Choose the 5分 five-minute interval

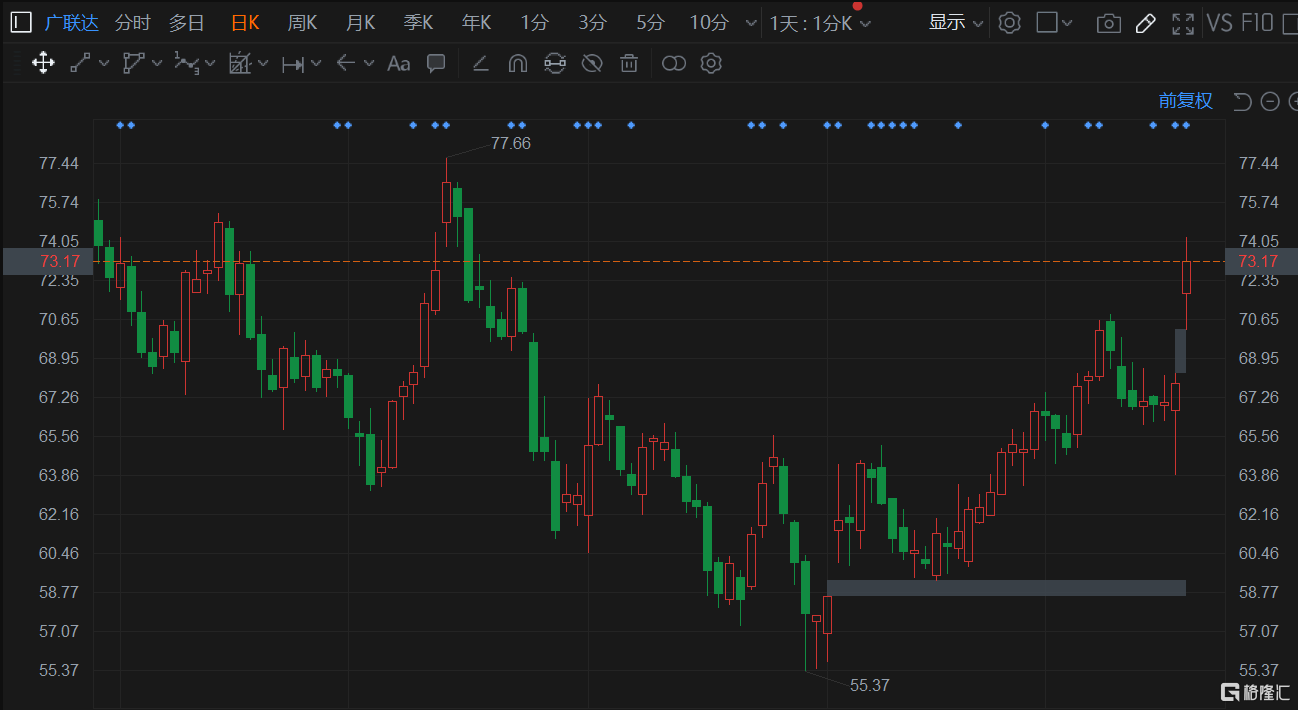coord(650,22)
